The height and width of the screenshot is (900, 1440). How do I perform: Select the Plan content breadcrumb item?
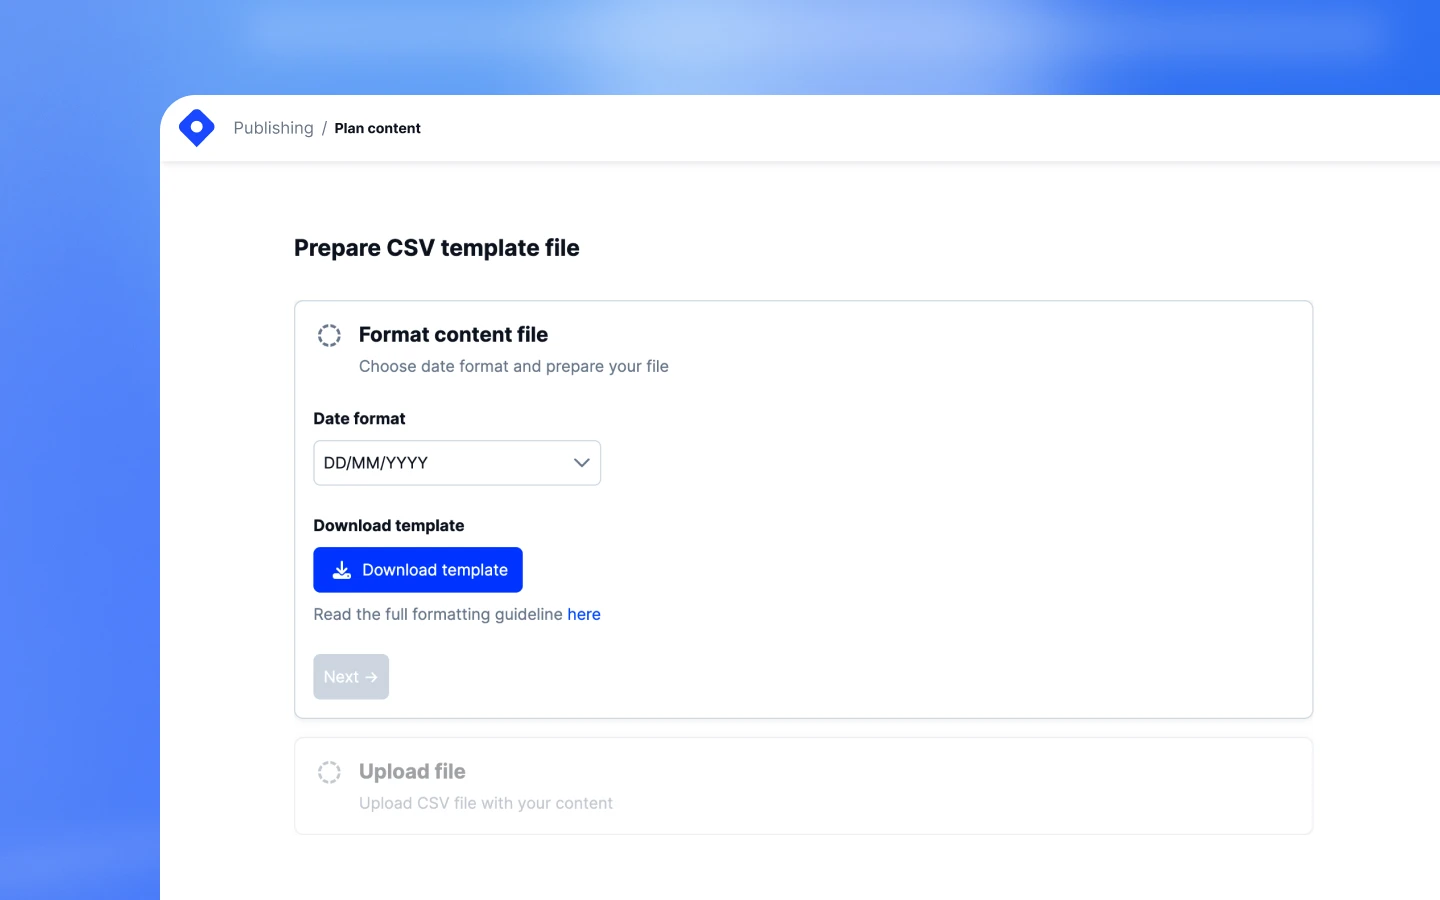pyautogui.click(x=377, y=128)
